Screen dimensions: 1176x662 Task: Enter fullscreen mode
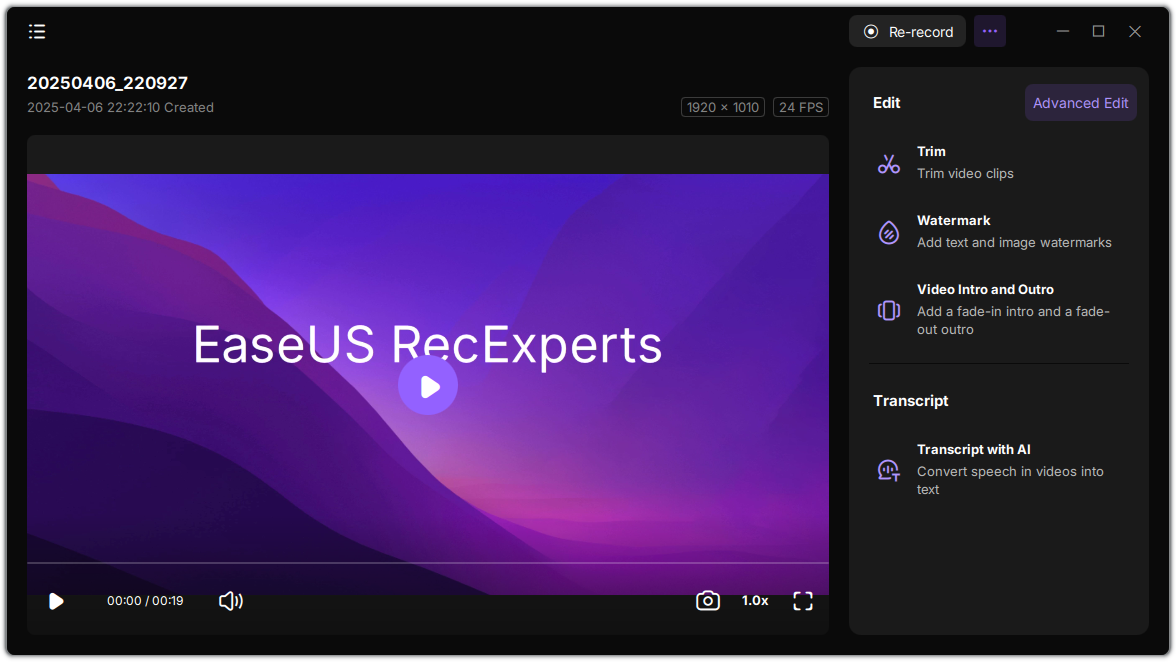[x=802, y=601]
